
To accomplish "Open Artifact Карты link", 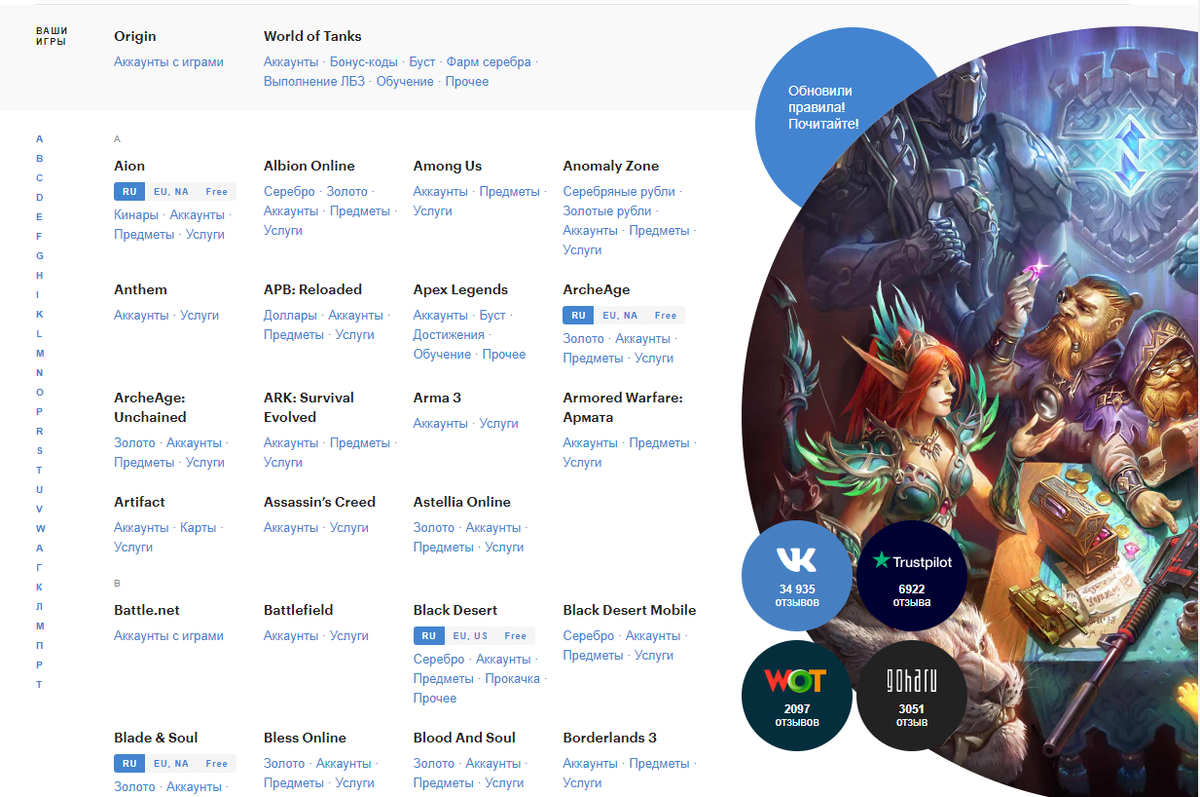I will pos(198,528).
